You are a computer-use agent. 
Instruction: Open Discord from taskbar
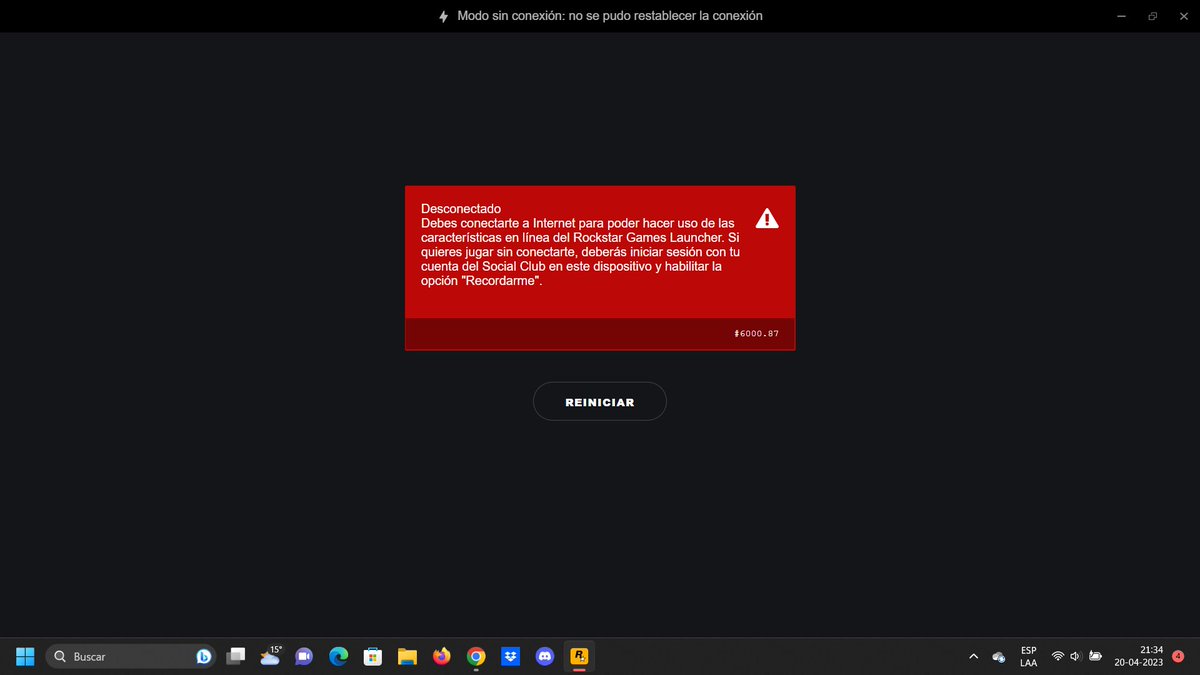point(545,656)
